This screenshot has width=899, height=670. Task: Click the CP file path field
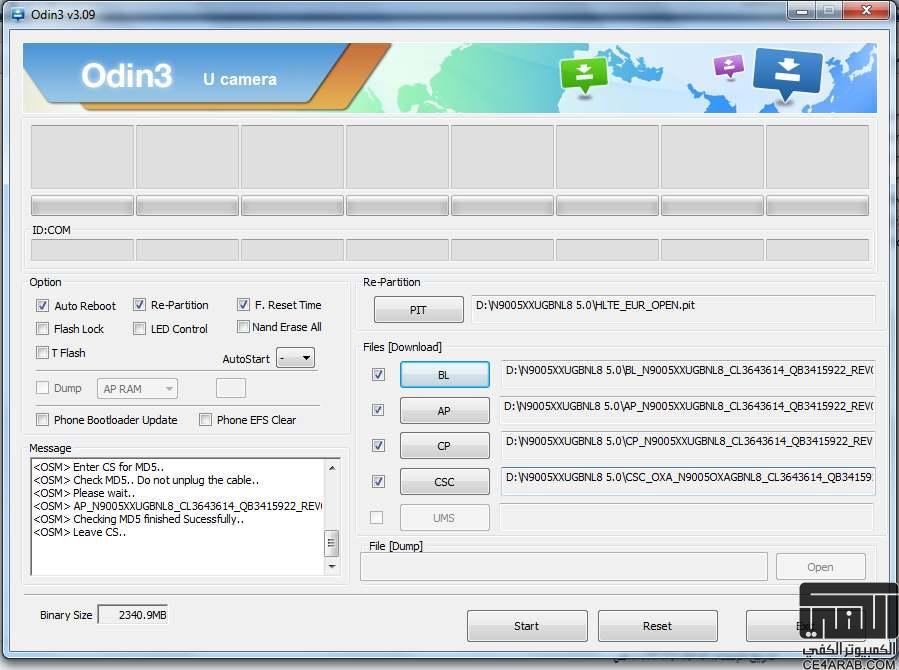point(688,445)
